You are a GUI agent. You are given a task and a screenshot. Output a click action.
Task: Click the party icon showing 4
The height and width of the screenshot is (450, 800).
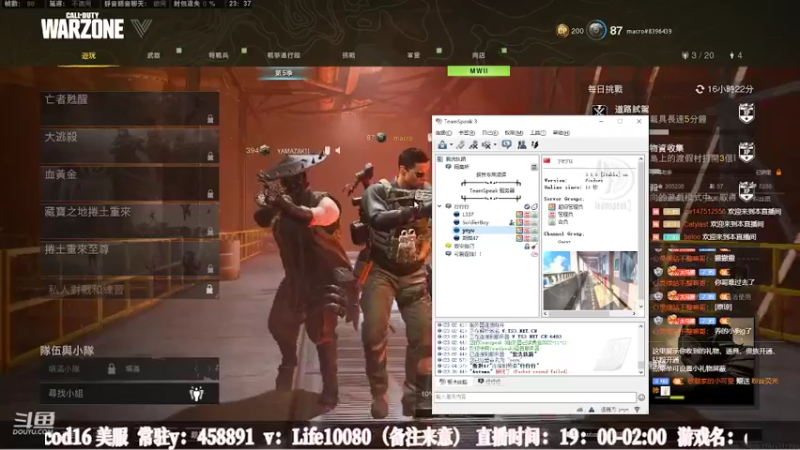coord(736,55)
